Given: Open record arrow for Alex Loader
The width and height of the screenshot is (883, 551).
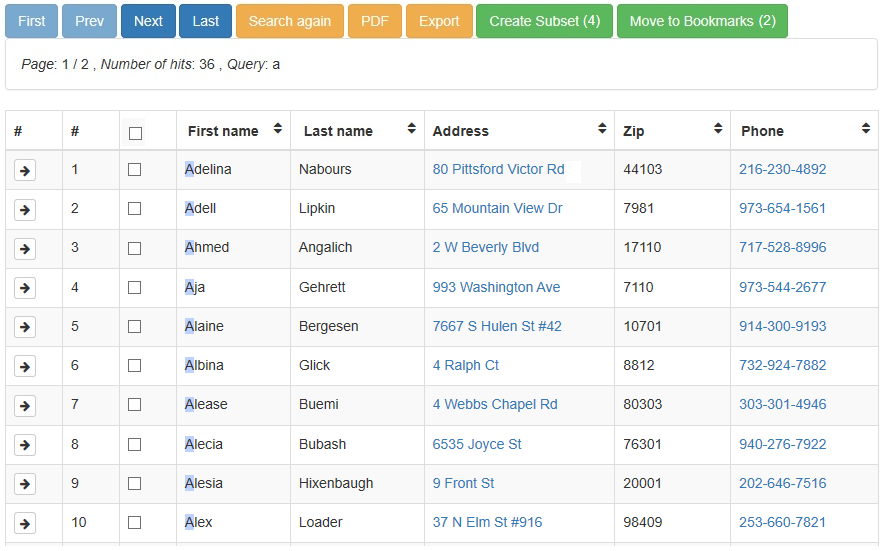Looking at the screenshot, I should pyautogui.click(x=25, y=523).
